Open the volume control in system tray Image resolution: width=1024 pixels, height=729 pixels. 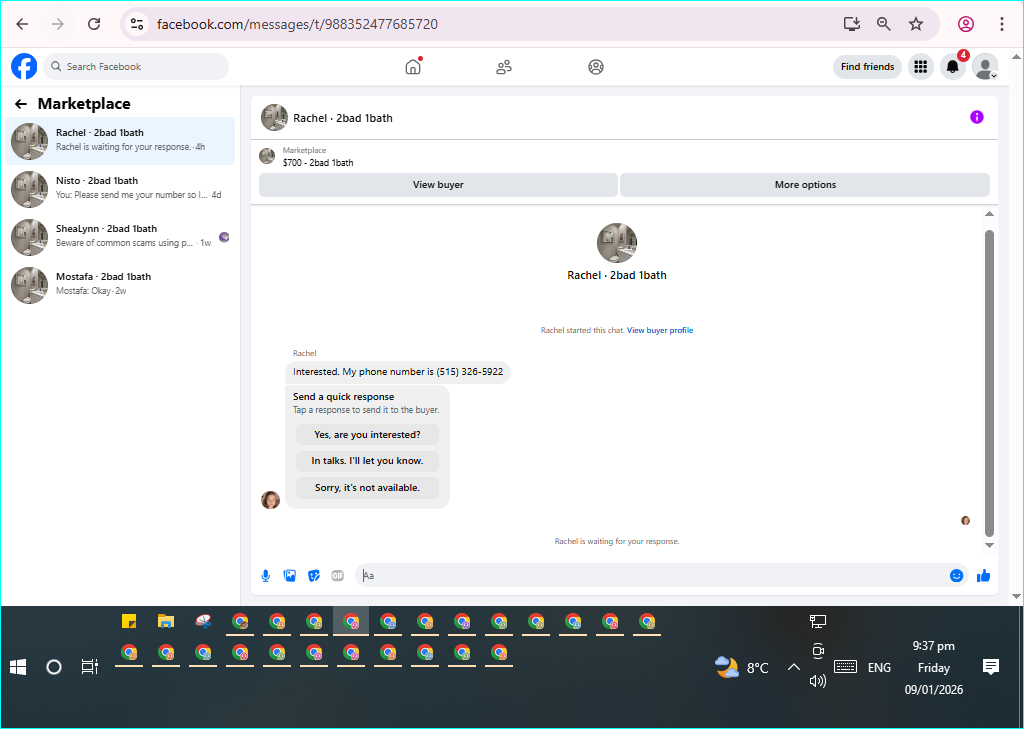(818, 681)
